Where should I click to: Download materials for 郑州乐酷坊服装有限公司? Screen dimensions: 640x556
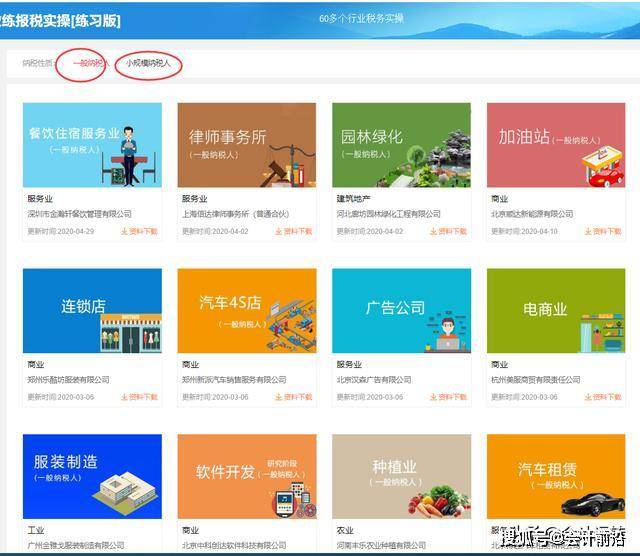(139, 397)
